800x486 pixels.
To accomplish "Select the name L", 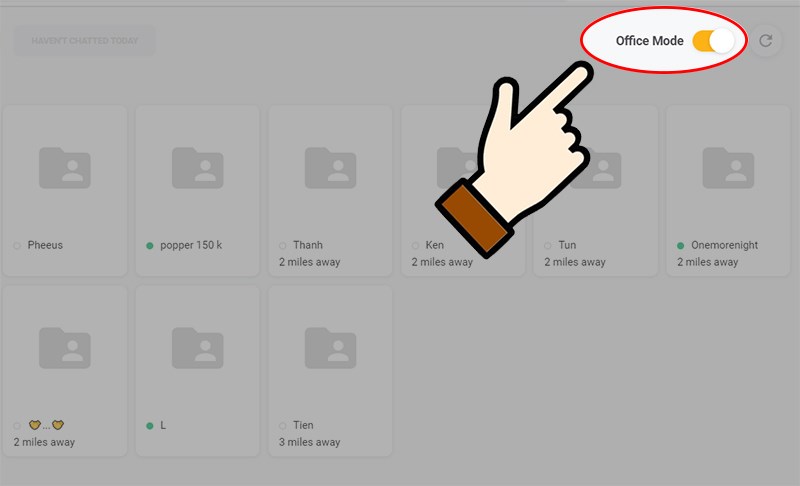I will point(163,425).
